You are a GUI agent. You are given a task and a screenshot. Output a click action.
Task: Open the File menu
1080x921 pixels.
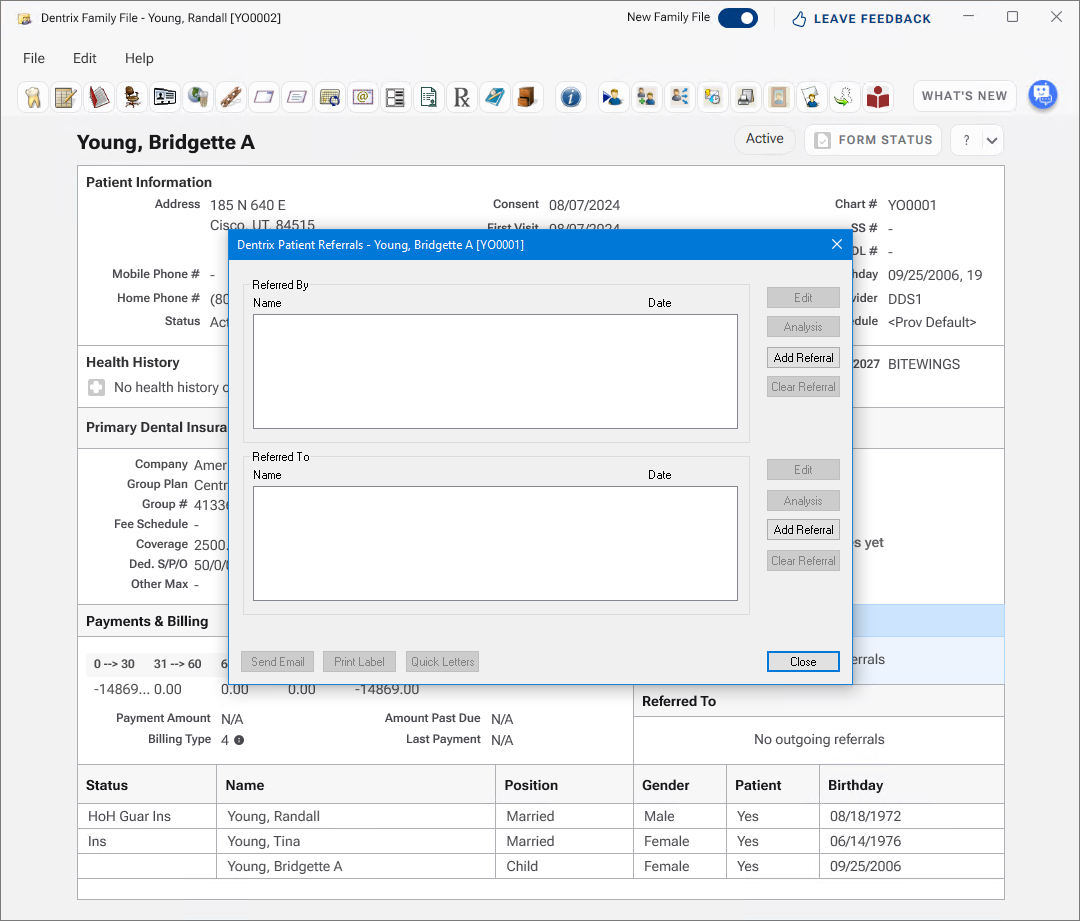coord(34,59)
